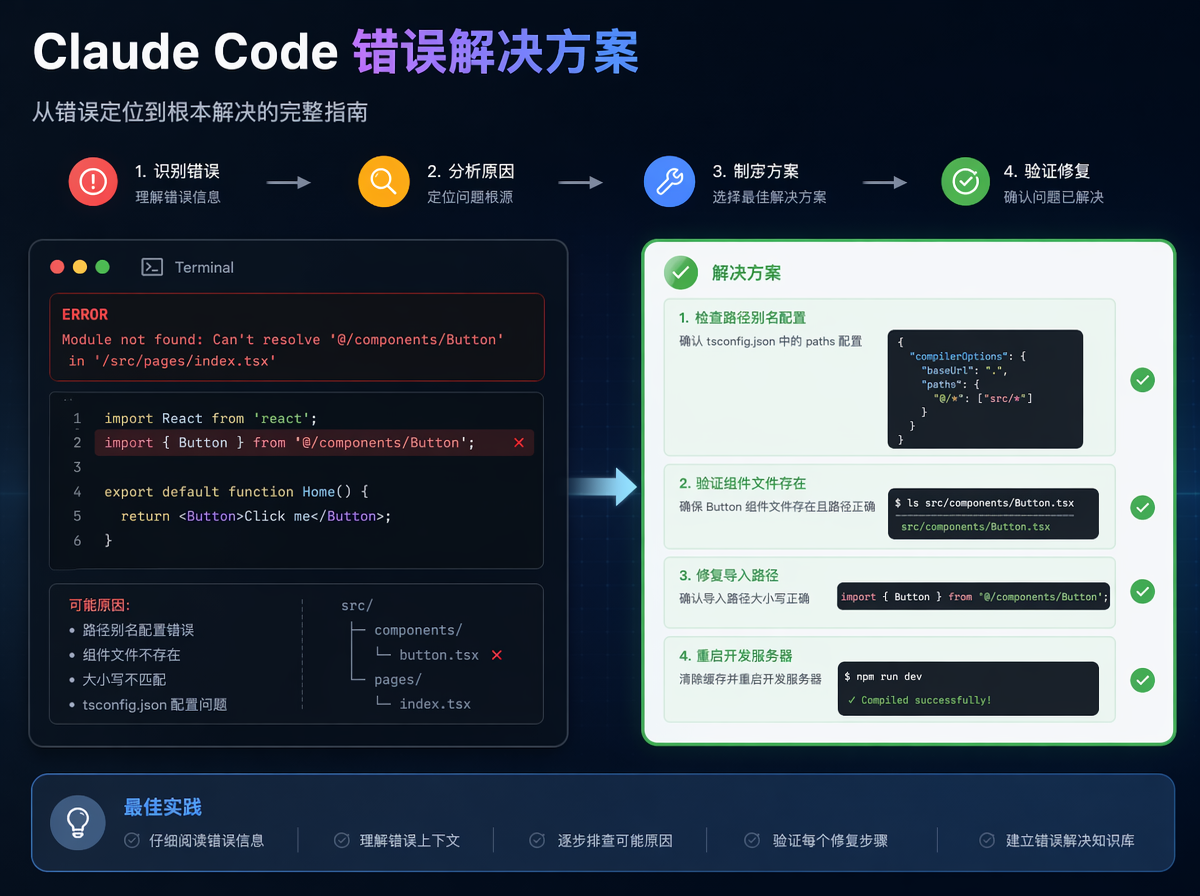Image resolution: width=1200 pixels, height=896 pixels.
Task: Click the 4. 验证修复 step label
Action: coord(1047,172)
